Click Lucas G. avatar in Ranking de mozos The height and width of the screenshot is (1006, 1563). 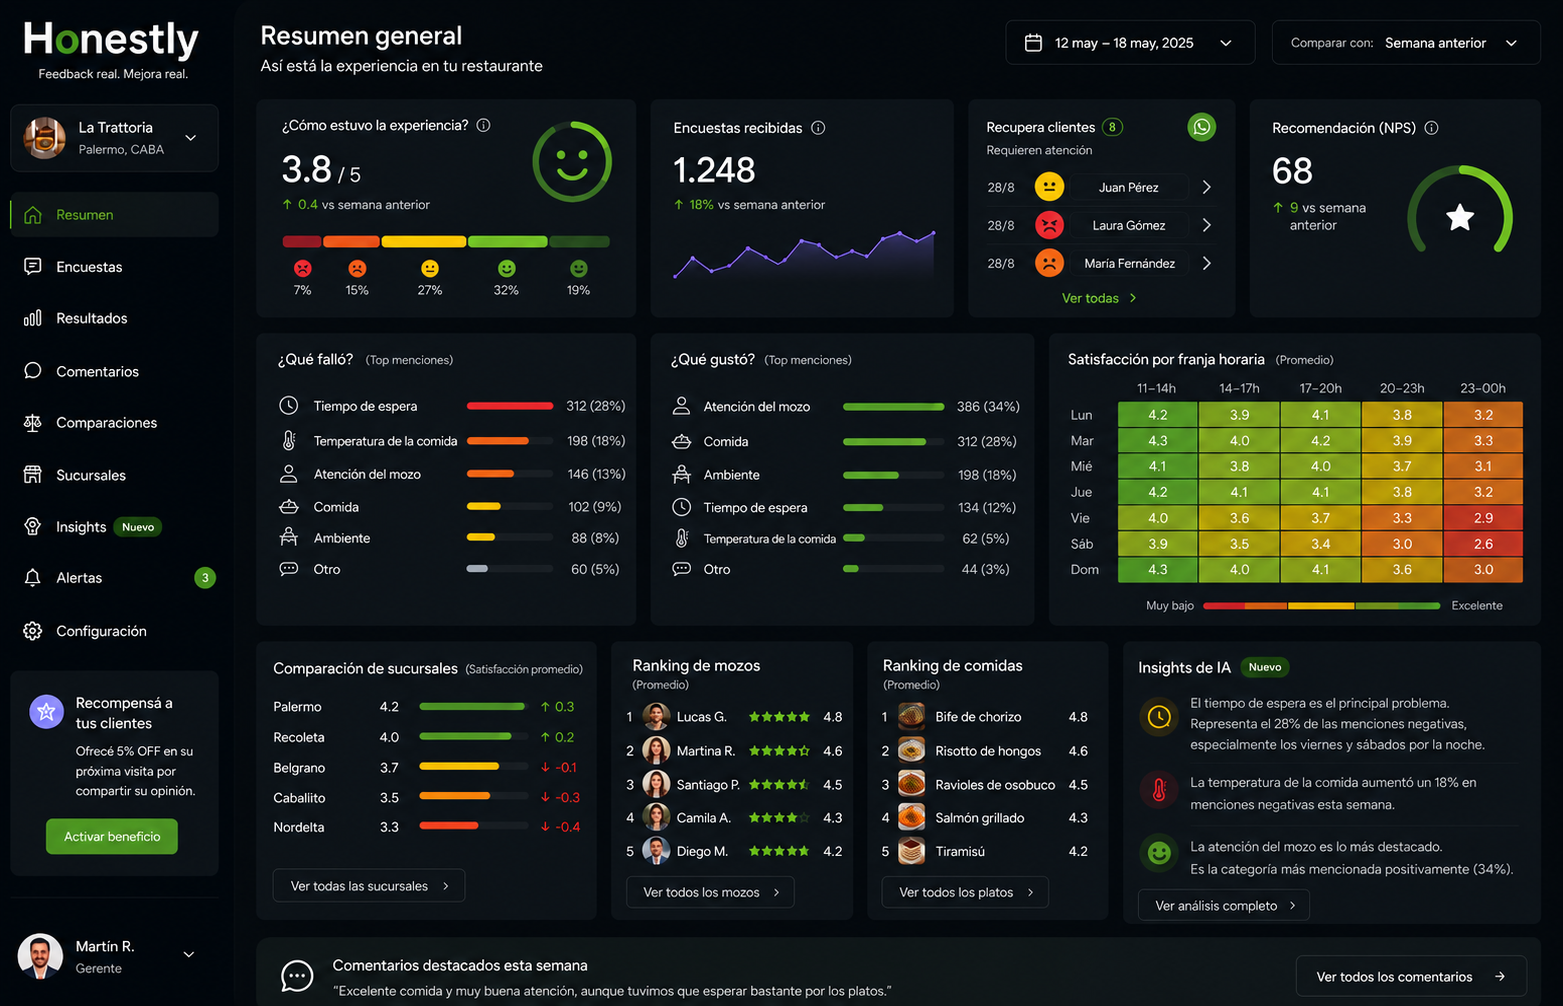656,717
